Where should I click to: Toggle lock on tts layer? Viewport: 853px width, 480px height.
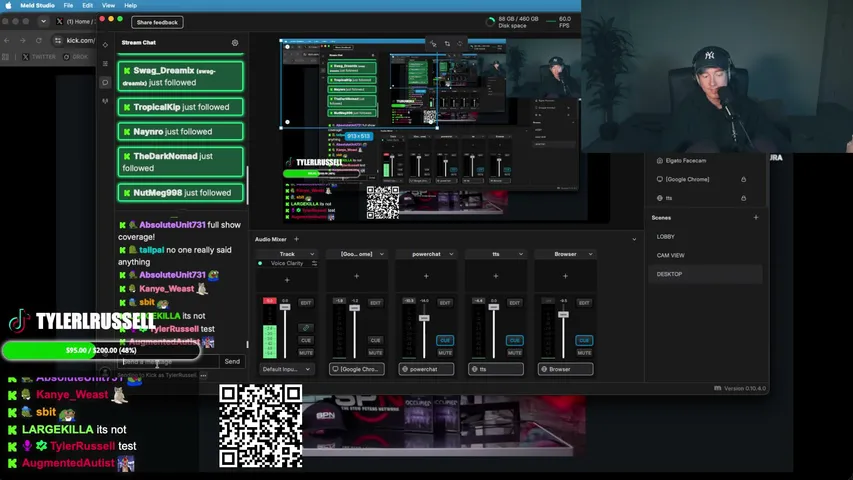pyautogui.click(x=743, y=198)
